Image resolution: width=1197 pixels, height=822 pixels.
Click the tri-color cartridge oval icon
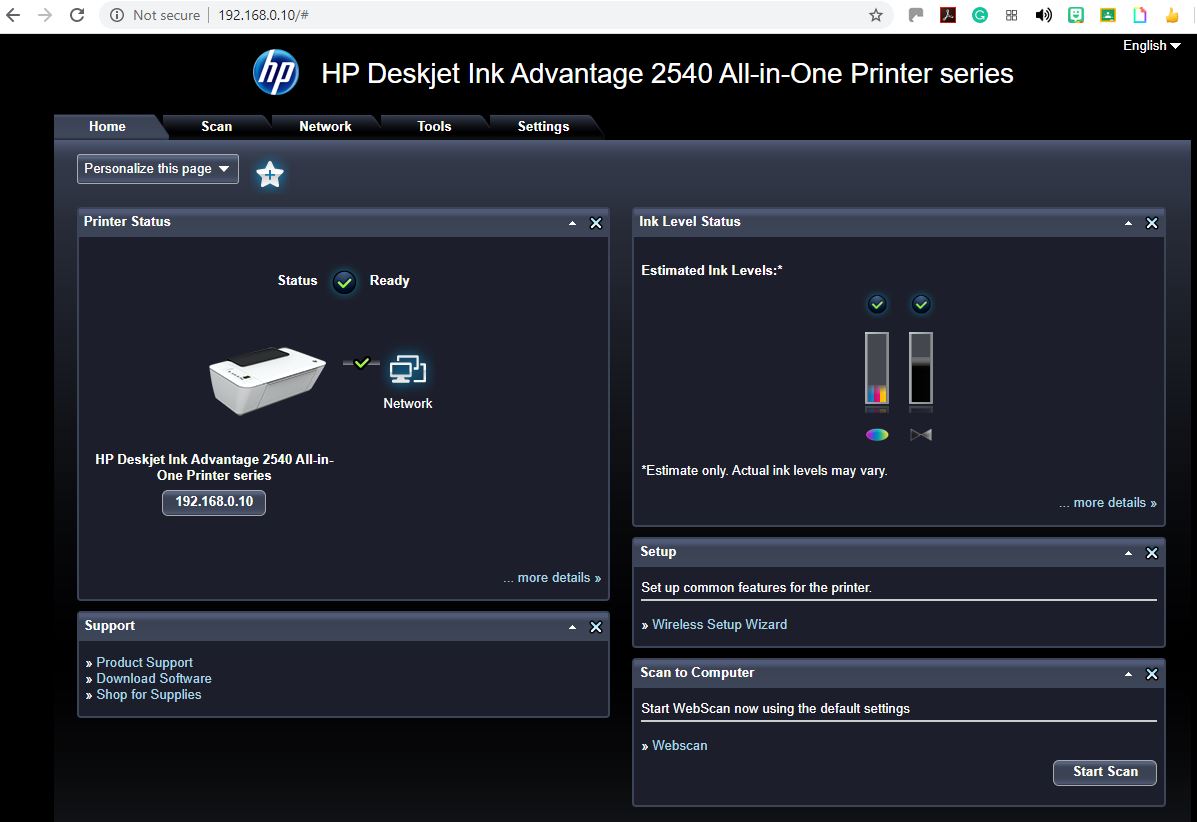[x=877, y=435]
